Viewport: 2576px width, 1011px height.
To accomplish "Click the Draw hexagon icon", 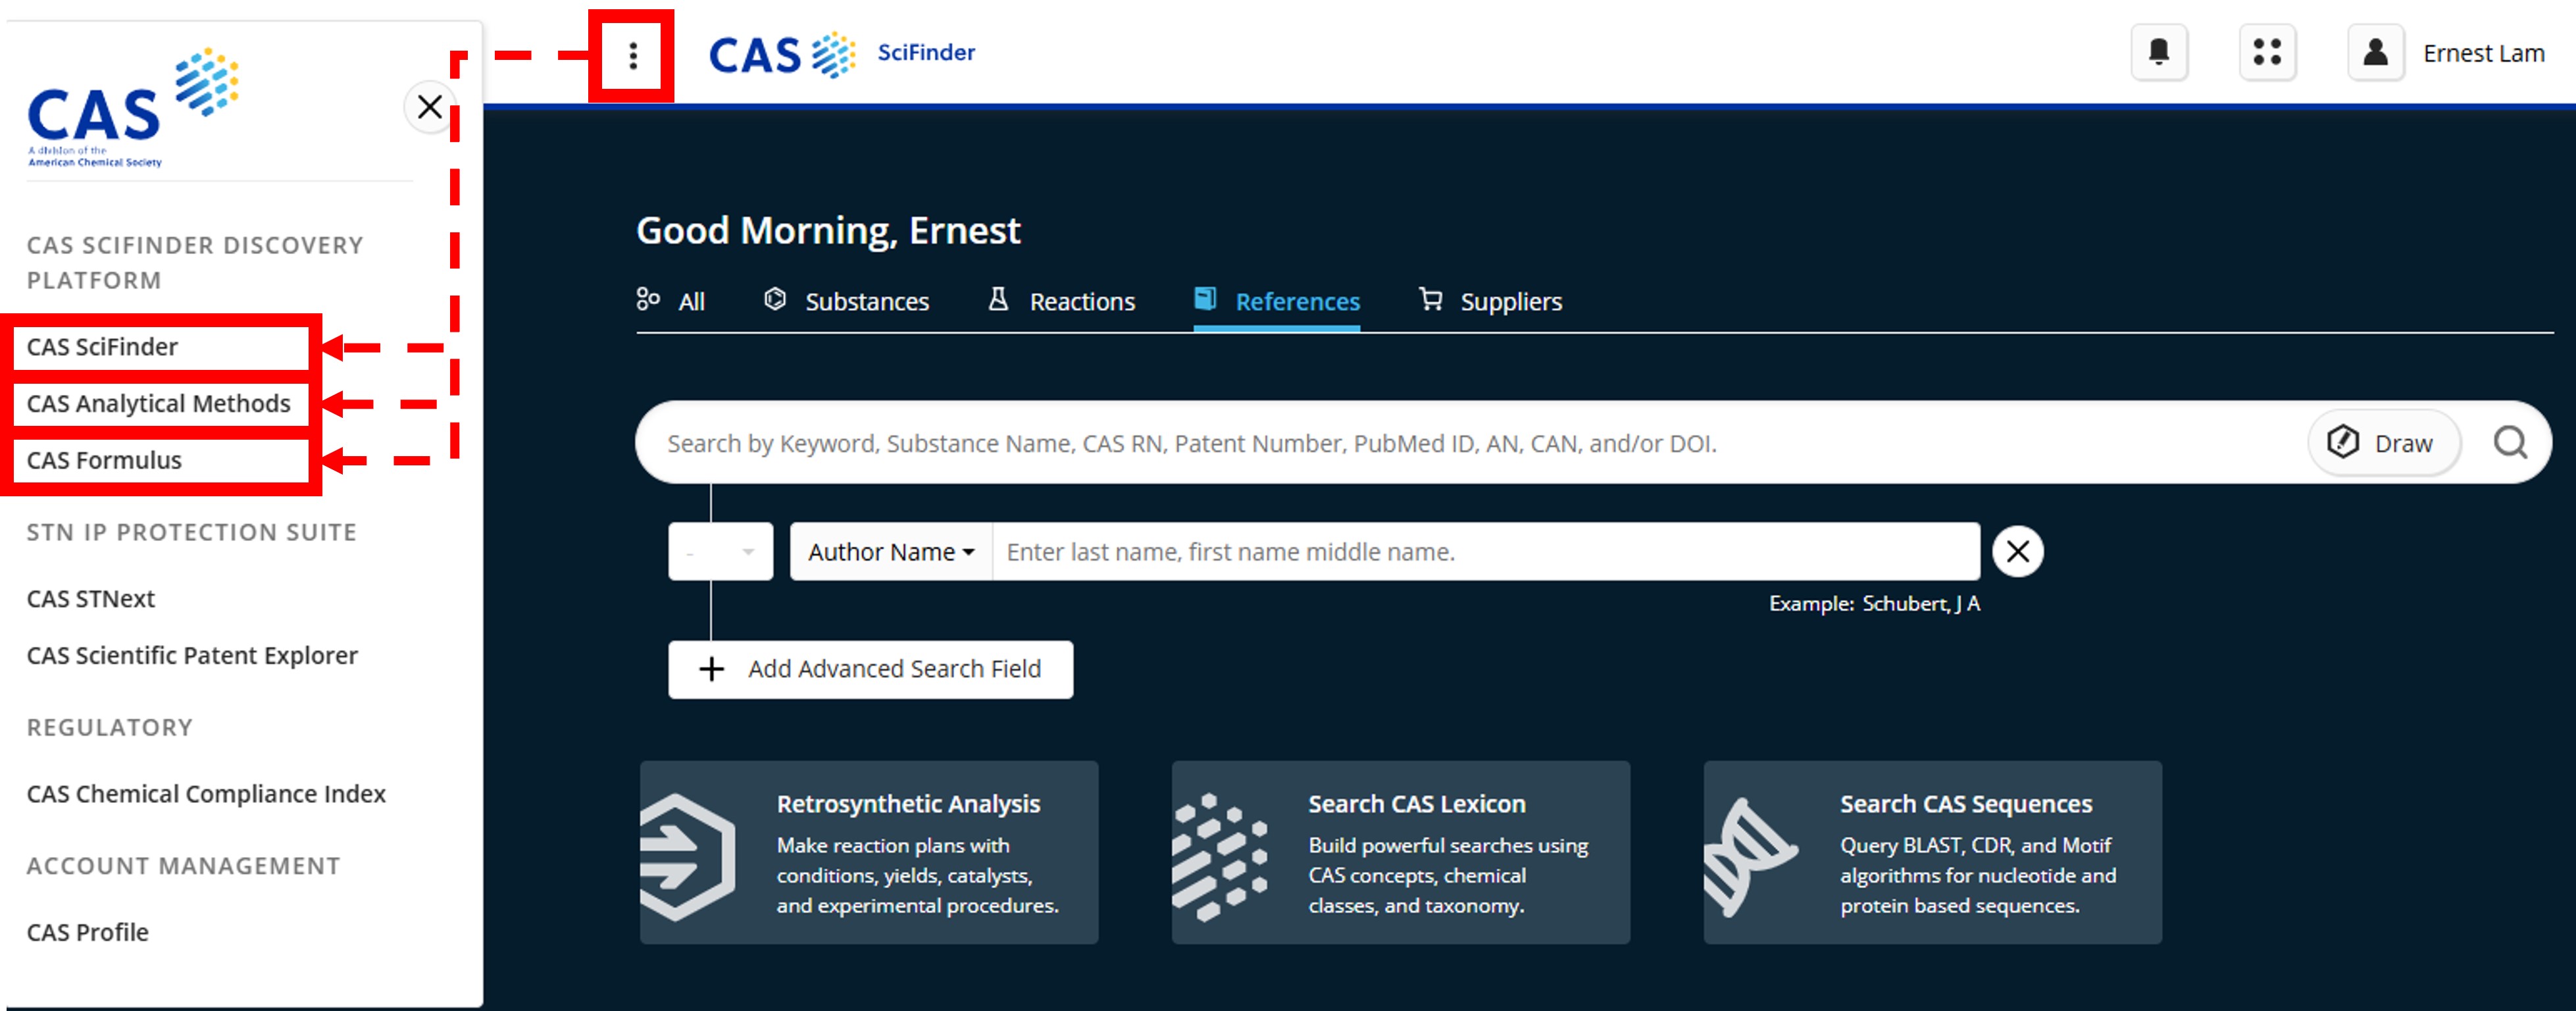I will pyautogui.click(x=2343, y=442).
